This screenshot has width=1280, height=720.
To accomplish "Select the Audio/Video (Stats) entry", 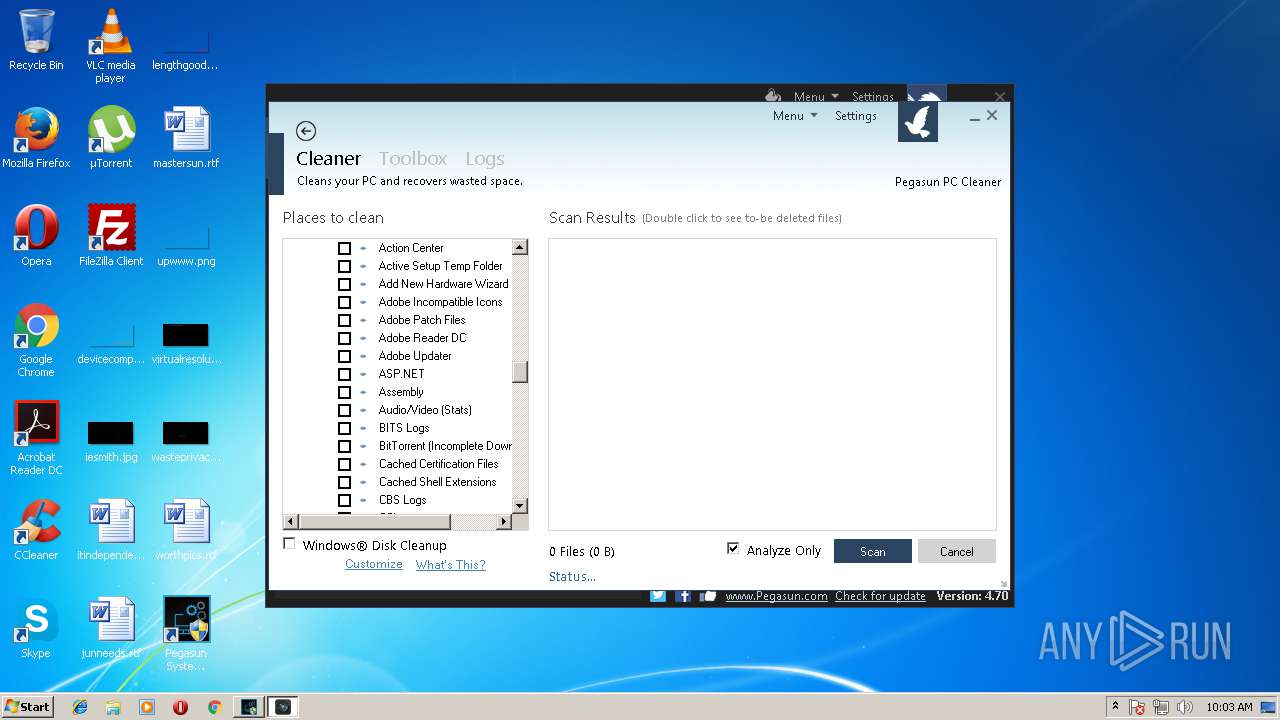I will 425,410.
